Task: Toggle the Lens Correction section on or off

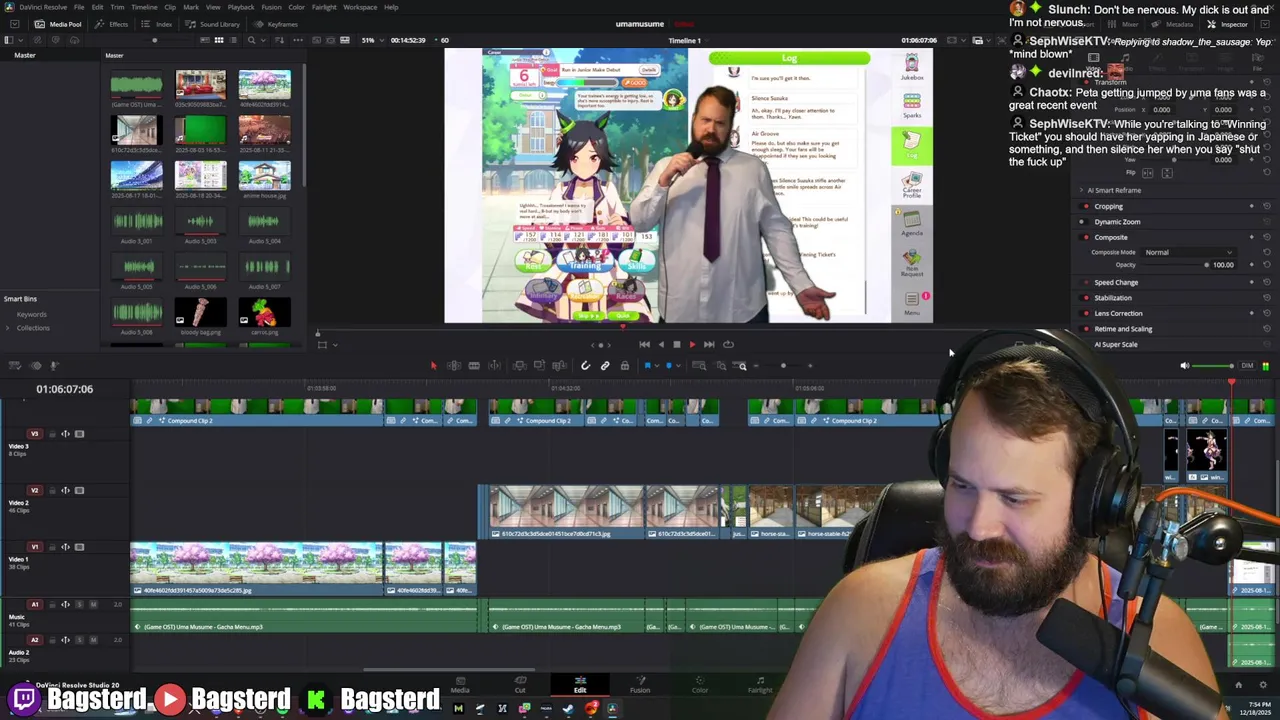Action: coord(1086,313)
